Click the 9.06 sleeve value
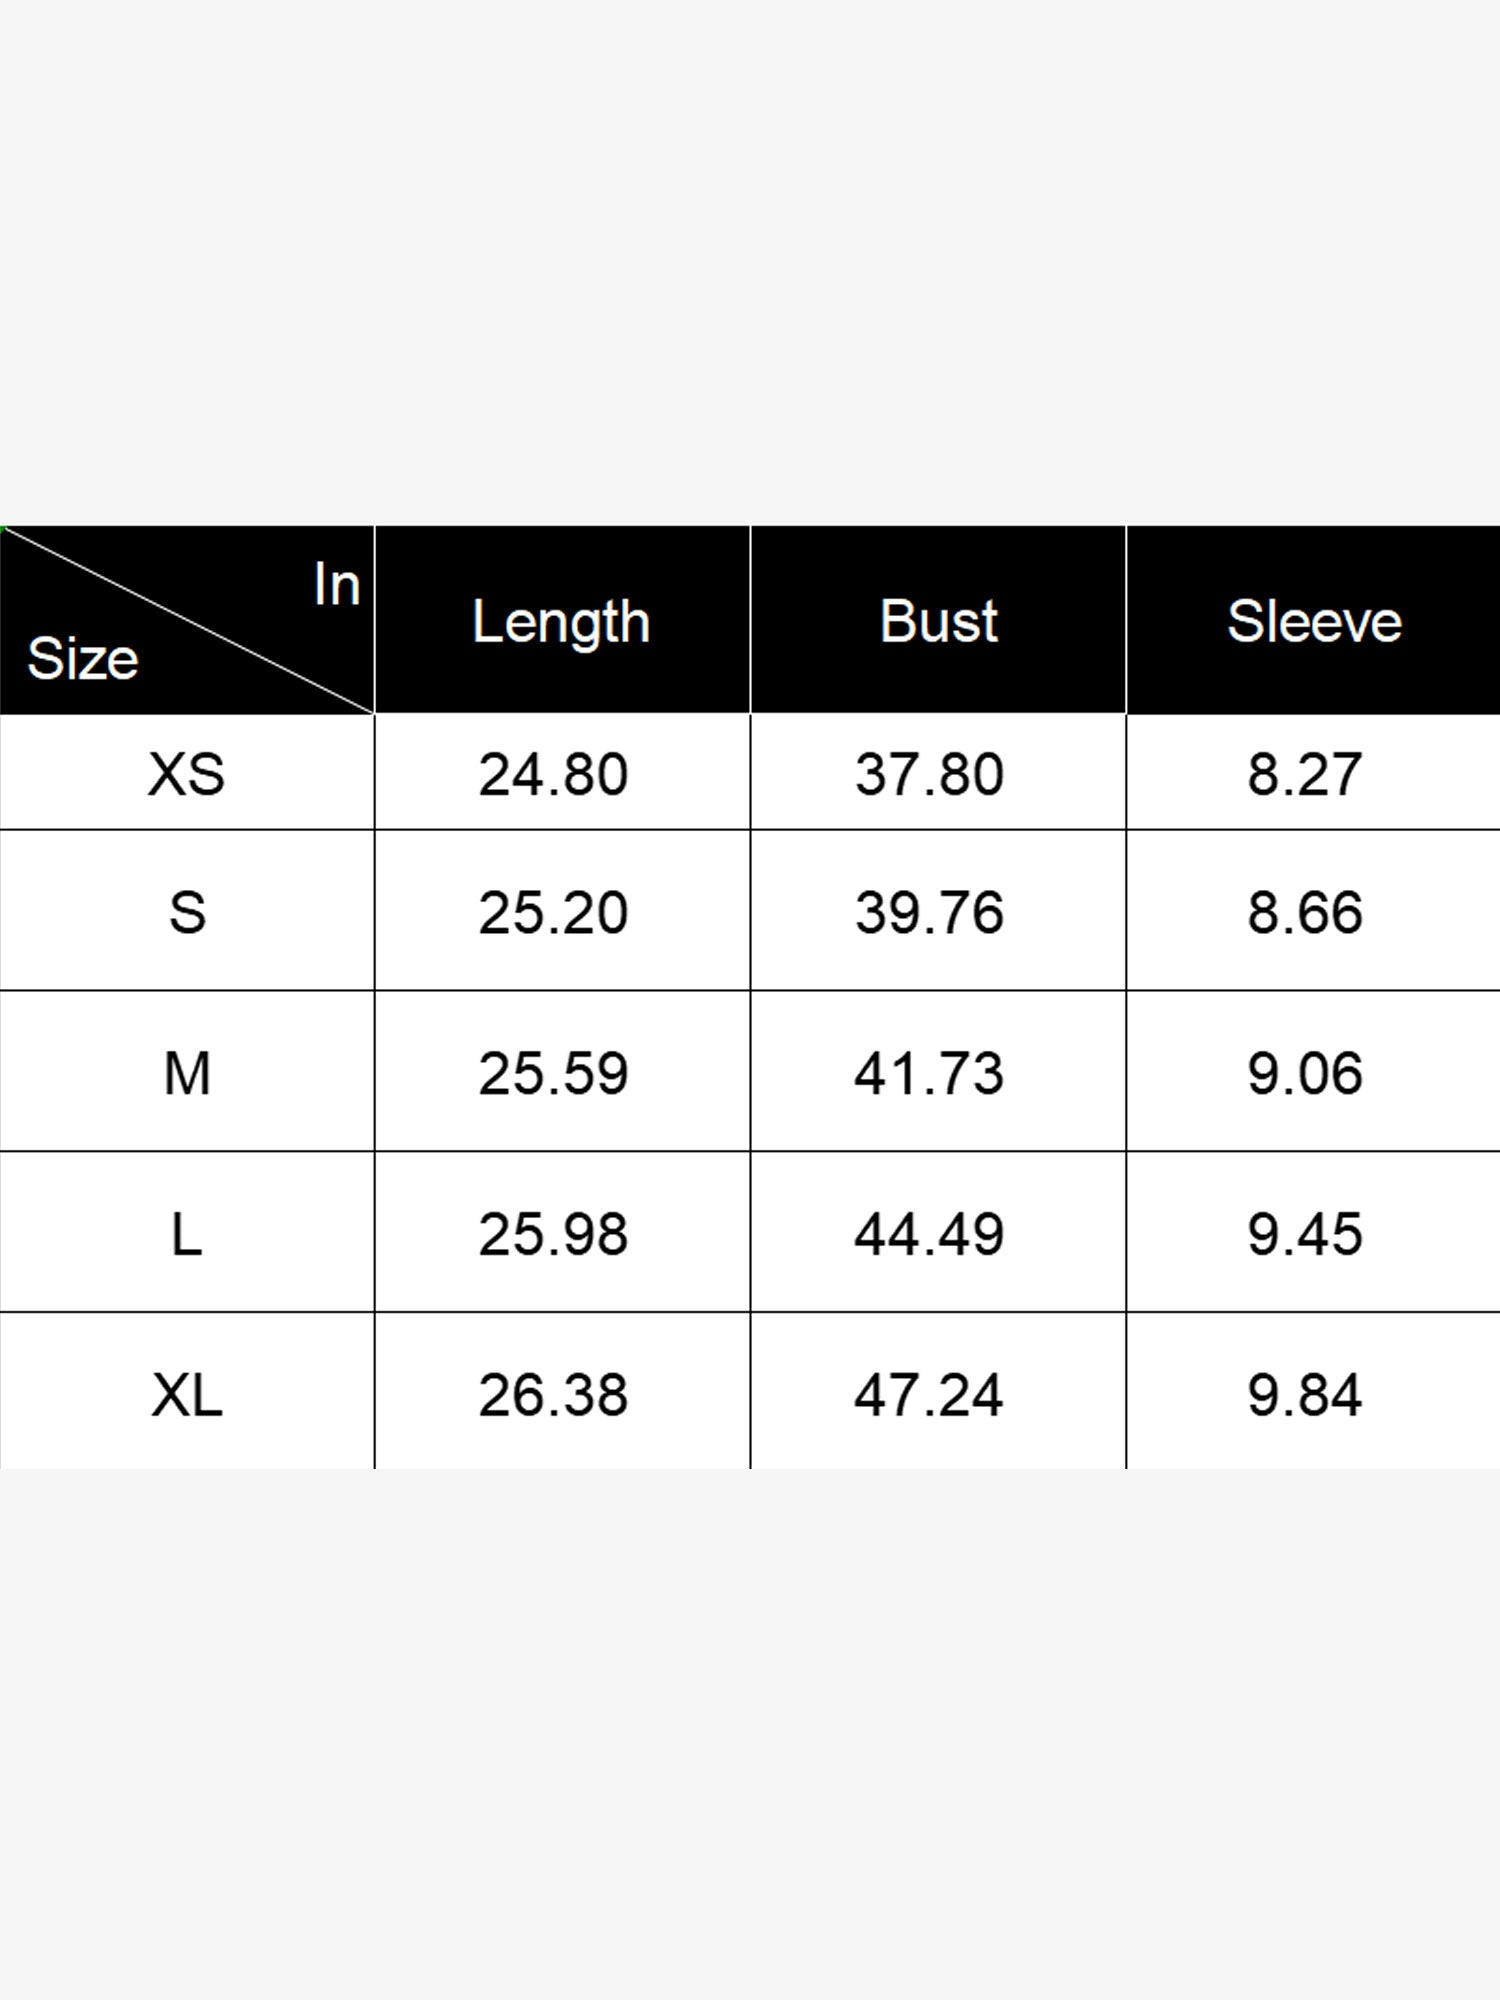Screen dimensions: 1500x2000 tap(1304, 1073)
